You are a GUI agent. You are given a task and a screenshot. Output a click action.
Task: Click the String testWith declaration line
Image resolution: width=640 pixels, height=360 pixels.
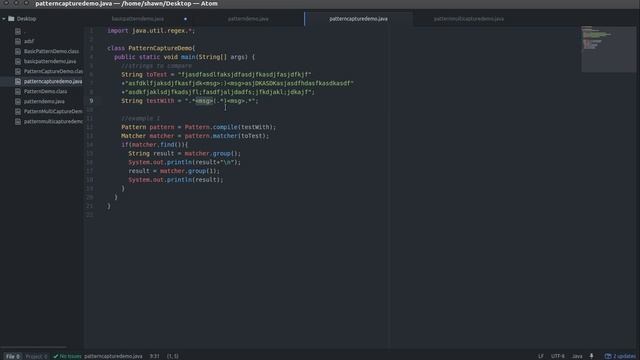pos(190,101)
